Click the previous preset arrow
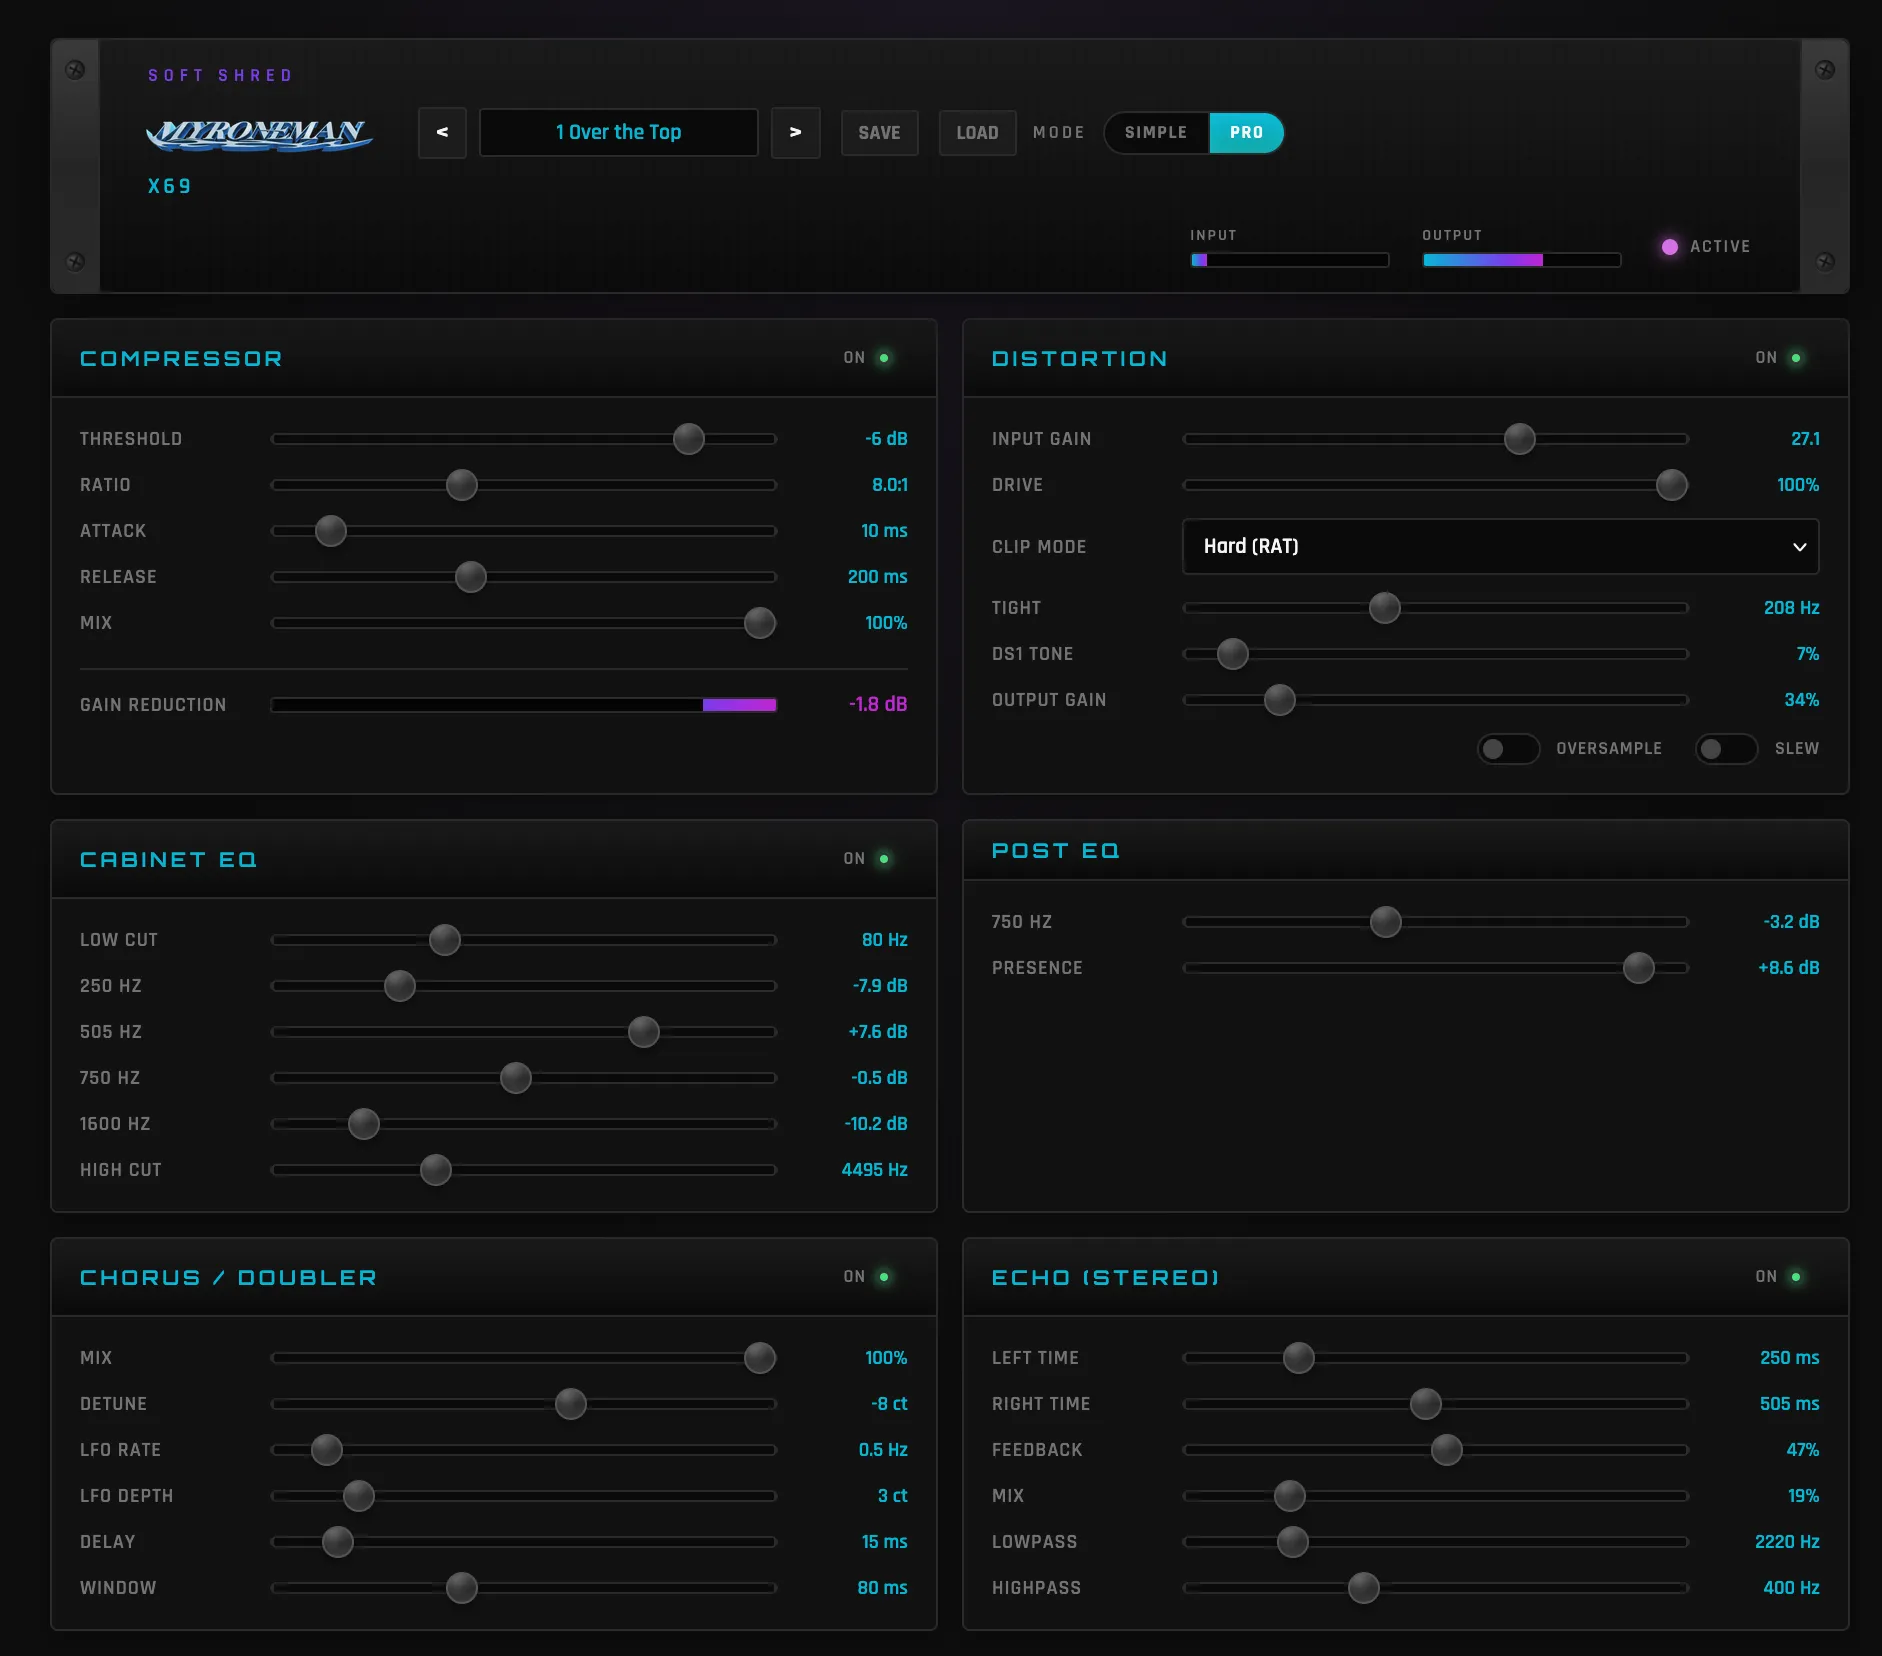 [x=442, y=132]
